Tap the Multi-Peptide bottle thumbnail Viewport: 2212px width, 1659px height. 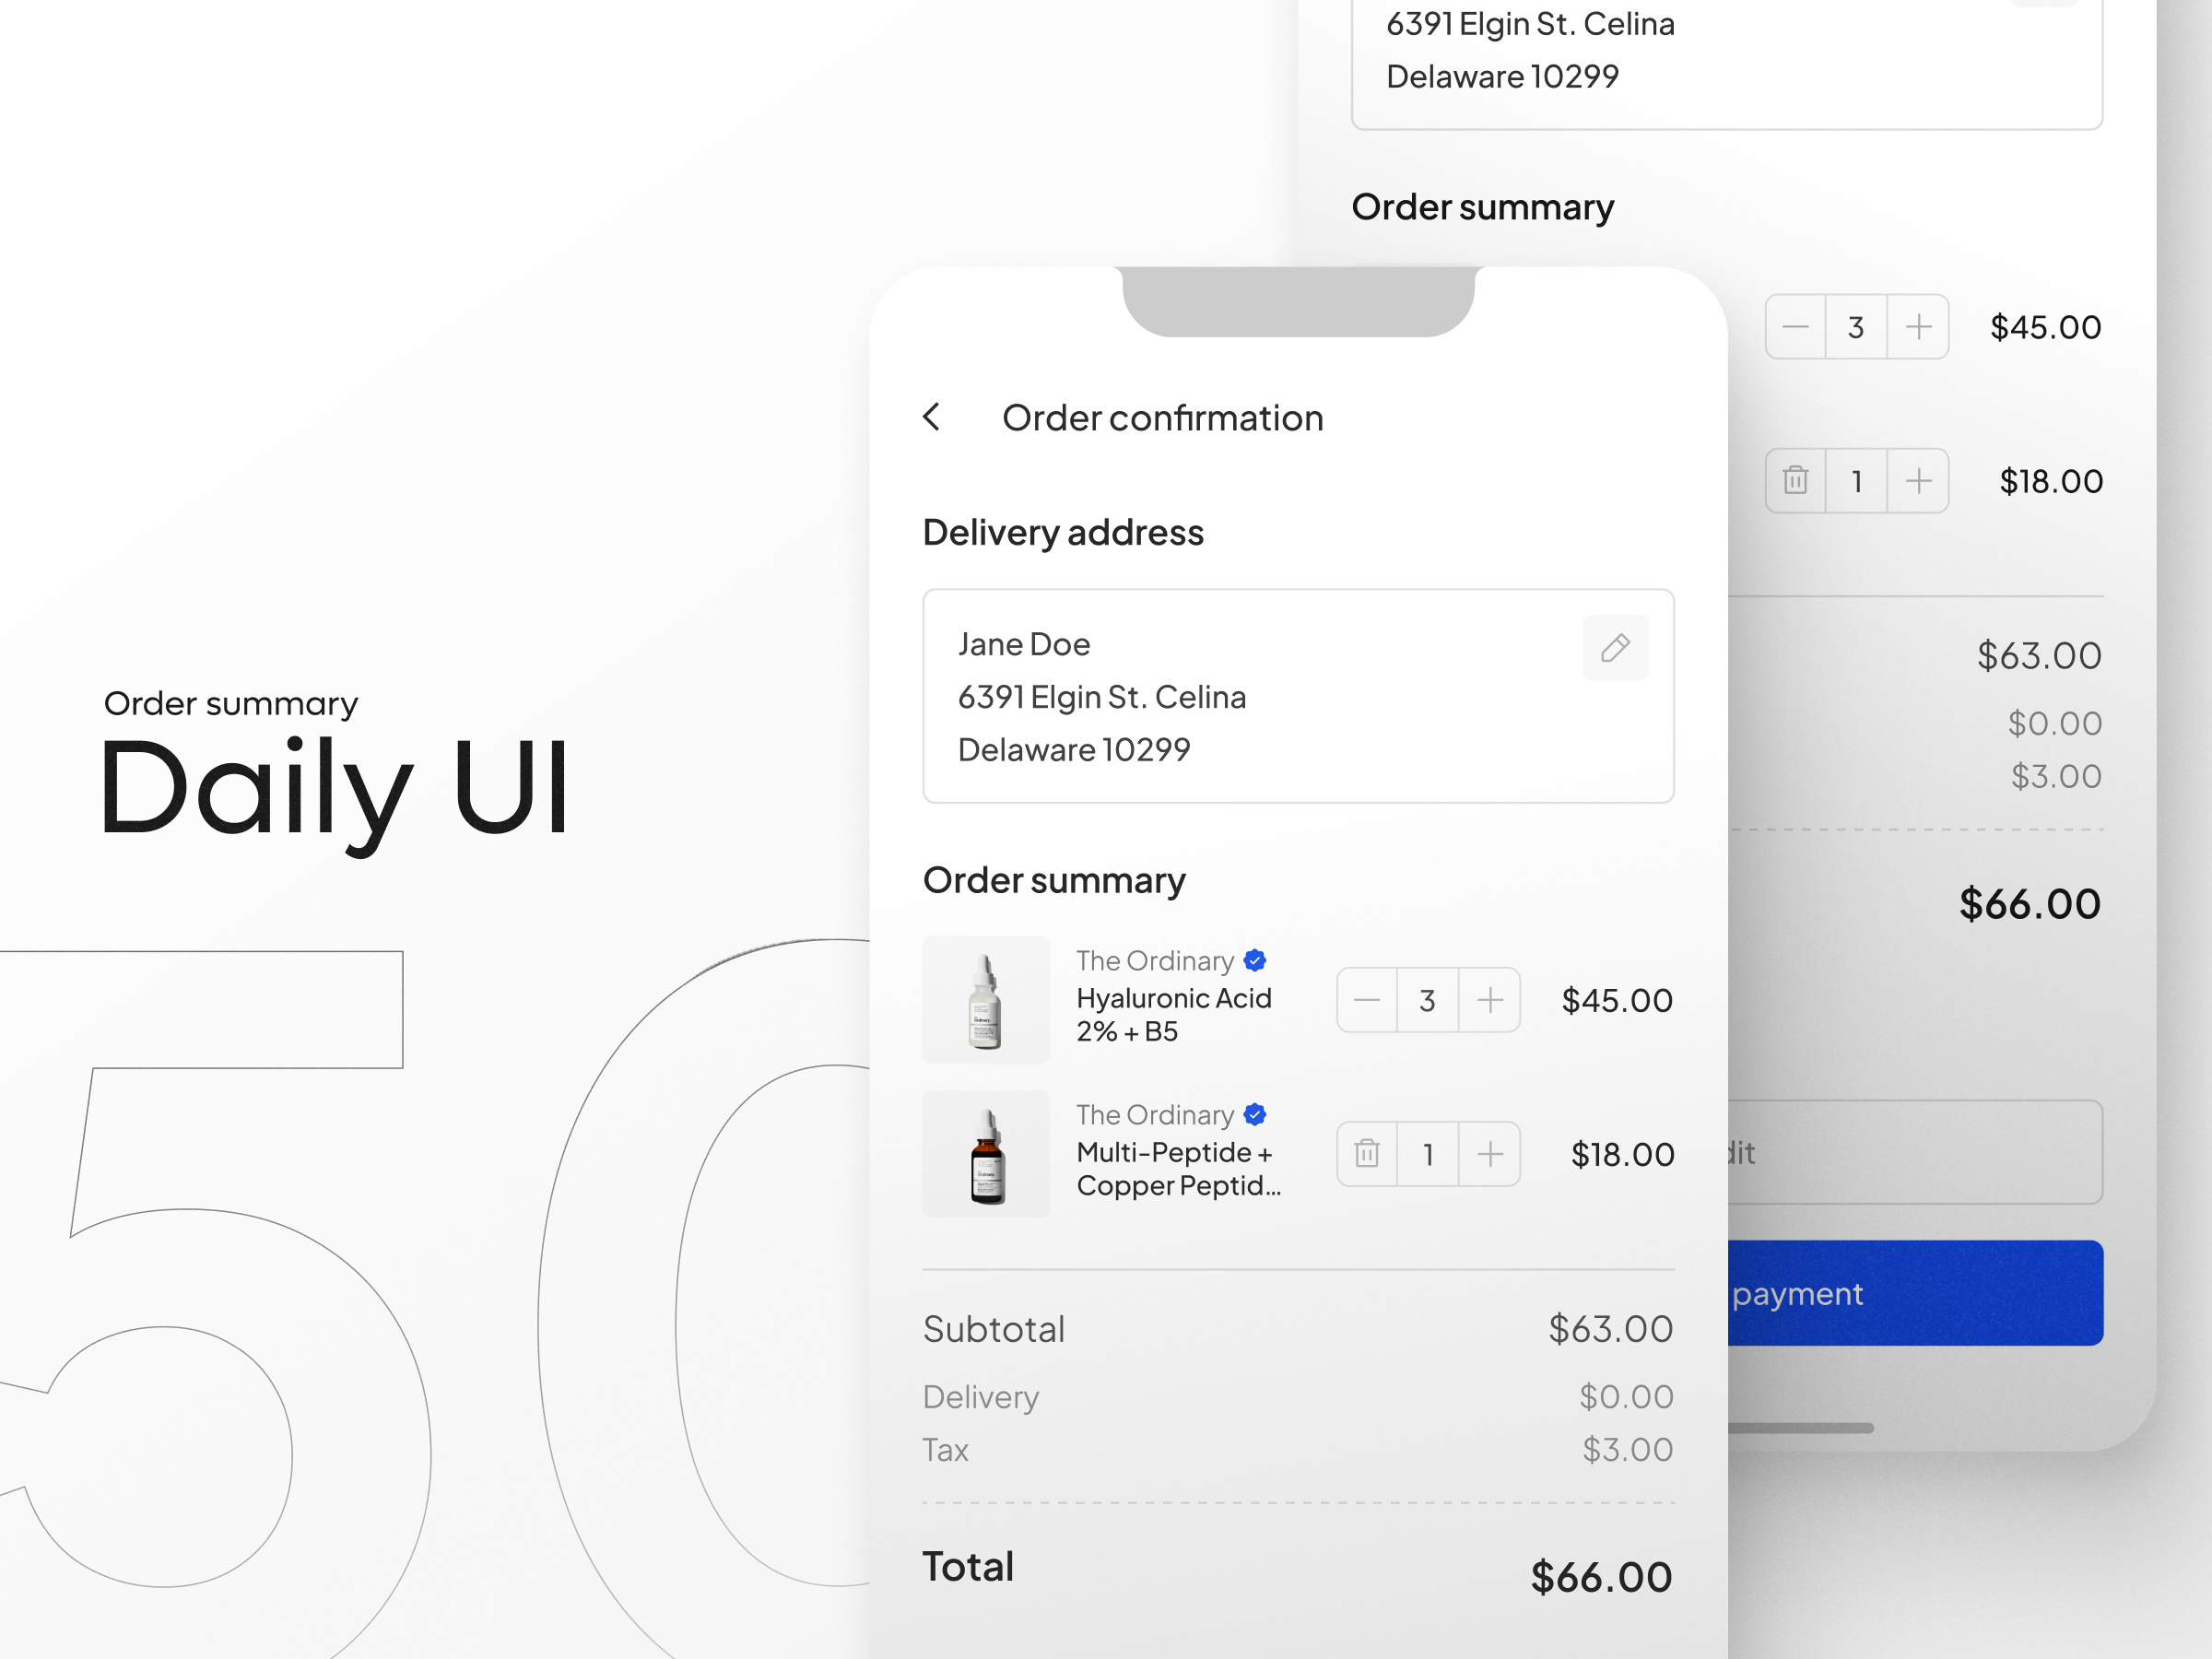[985, 1153]
